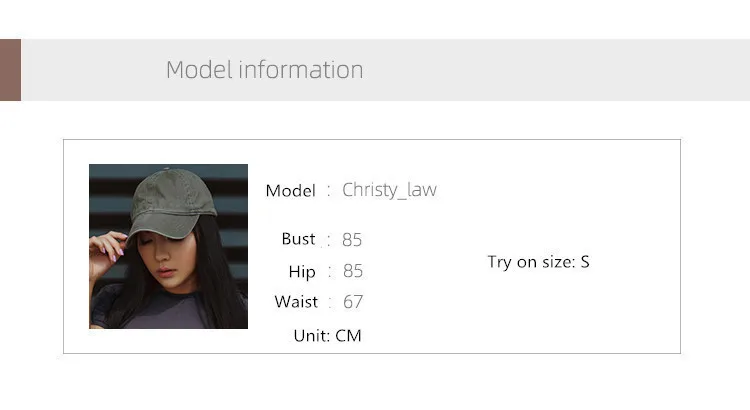This screenshot has width=750, height=410.
Task: Select the model name "Christy_law"
Action: pos(389,190)
